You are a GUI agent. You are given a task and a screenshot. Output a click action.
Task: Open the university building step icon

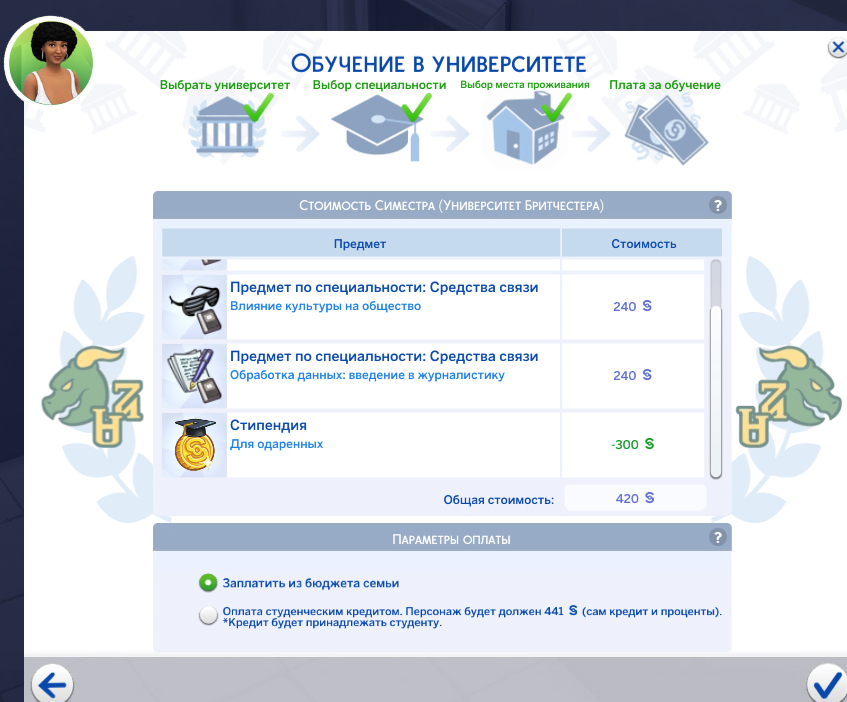point(227,126)
